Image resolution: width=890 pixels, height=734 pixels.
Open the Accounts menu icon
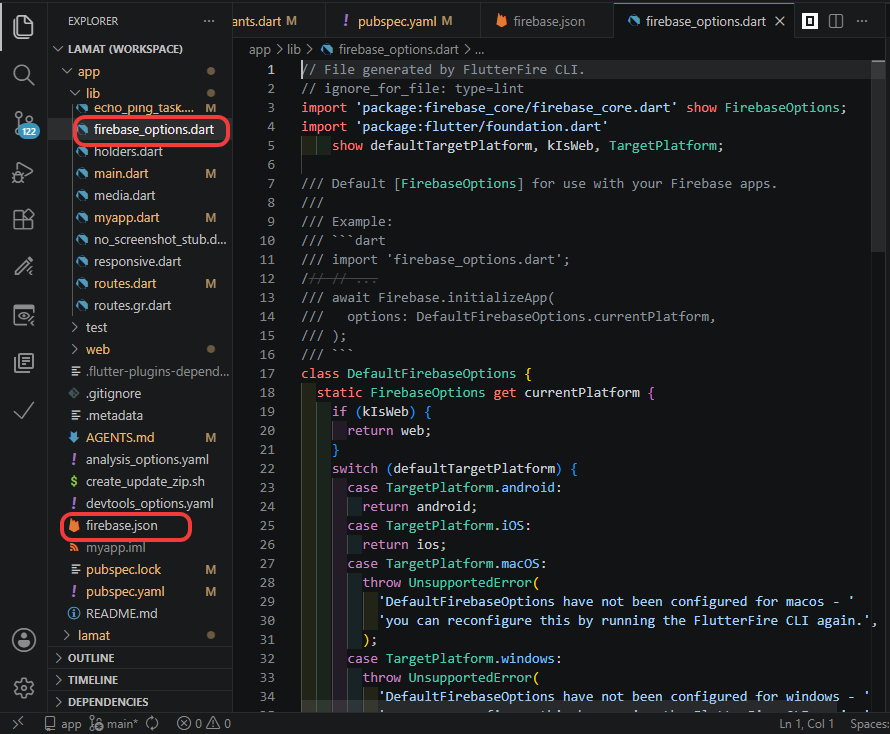23,640
